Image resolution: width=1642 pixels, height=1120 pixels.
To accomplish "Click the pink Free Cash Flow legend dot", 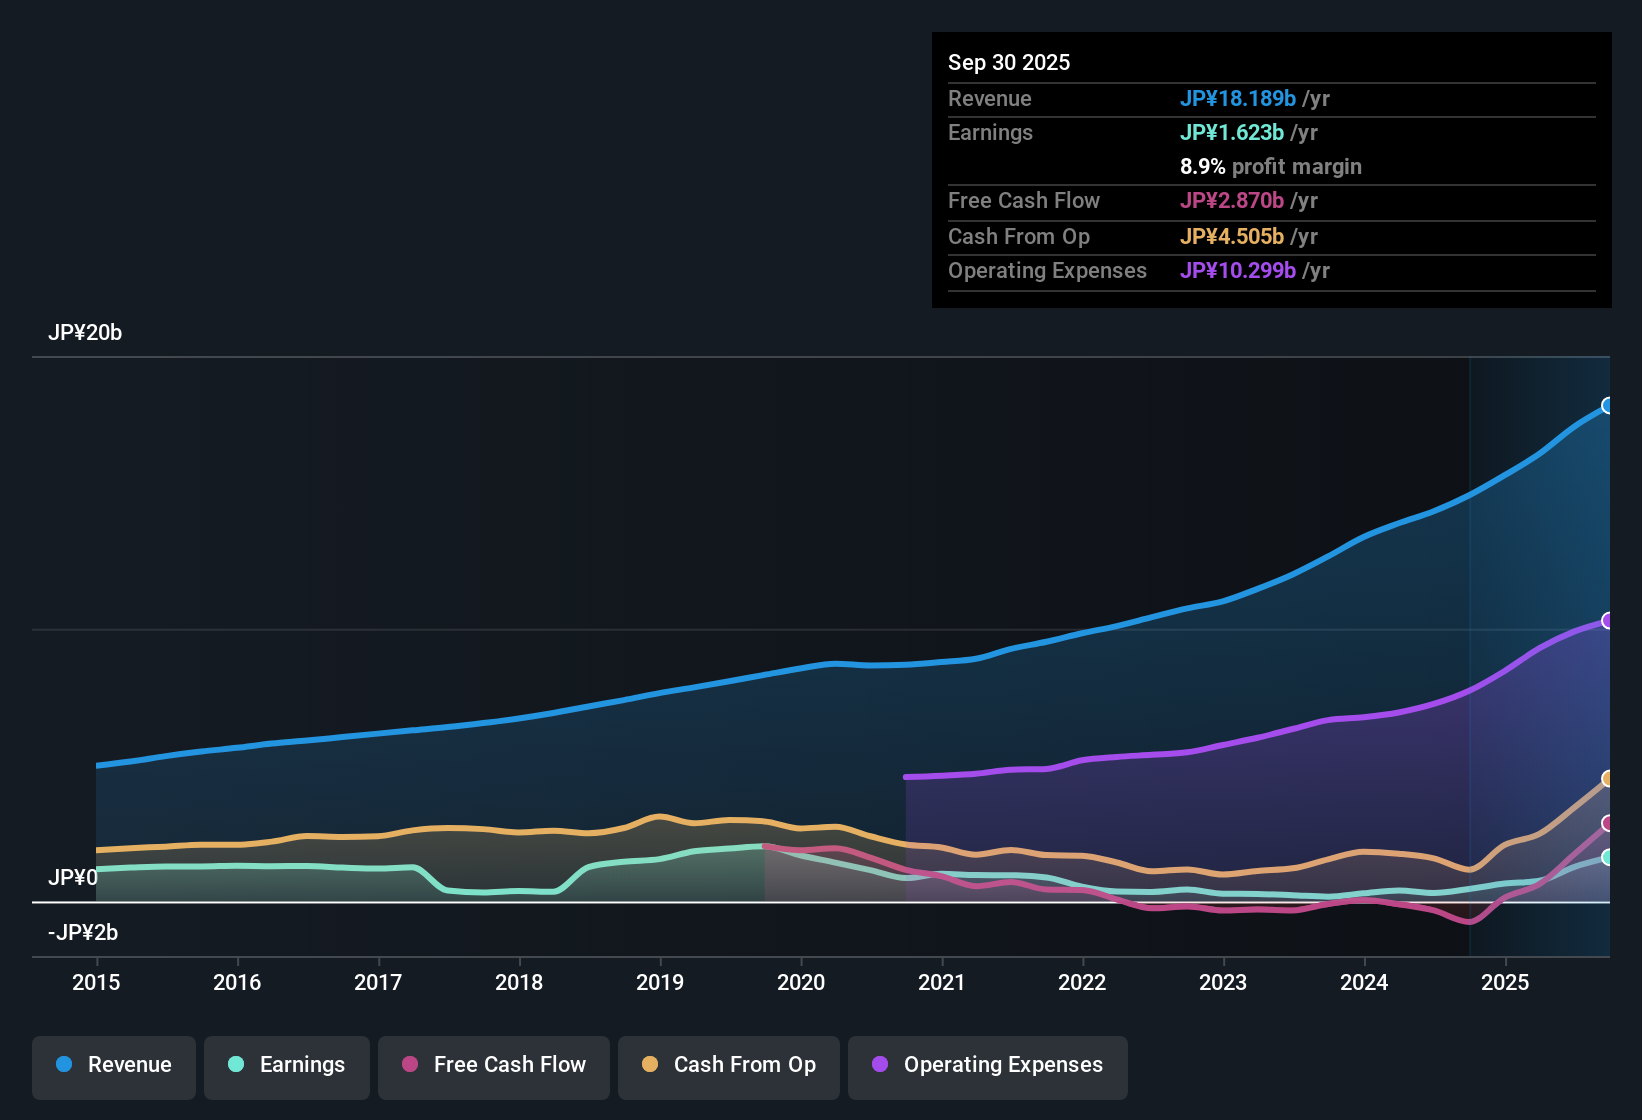I will (409, 1065).
